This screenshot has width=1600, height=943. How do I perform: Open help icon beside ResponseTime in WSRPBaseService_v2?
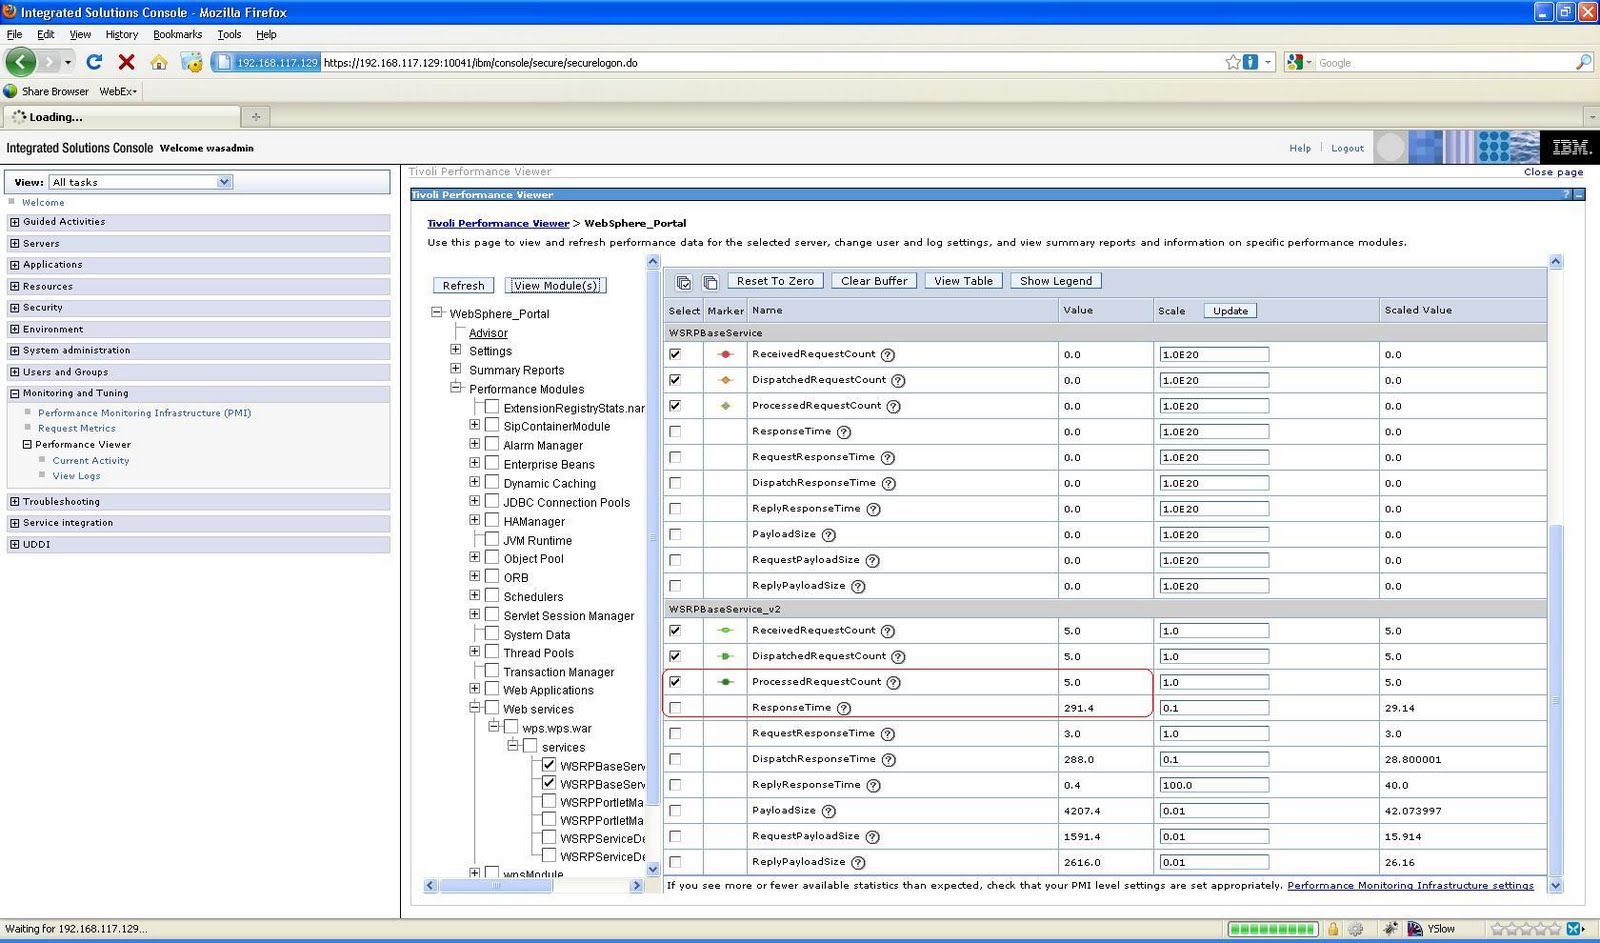tap(844, 708)
